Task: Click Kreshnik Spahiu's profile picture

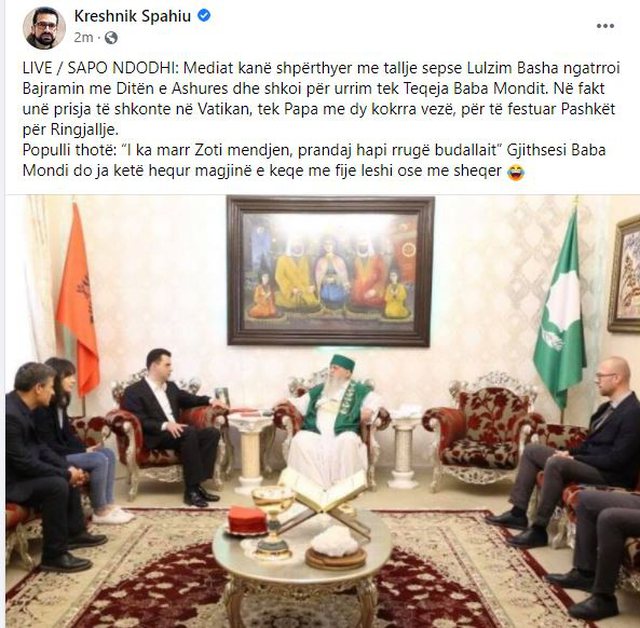Action: pyautogui.click(x=44, y=28)
